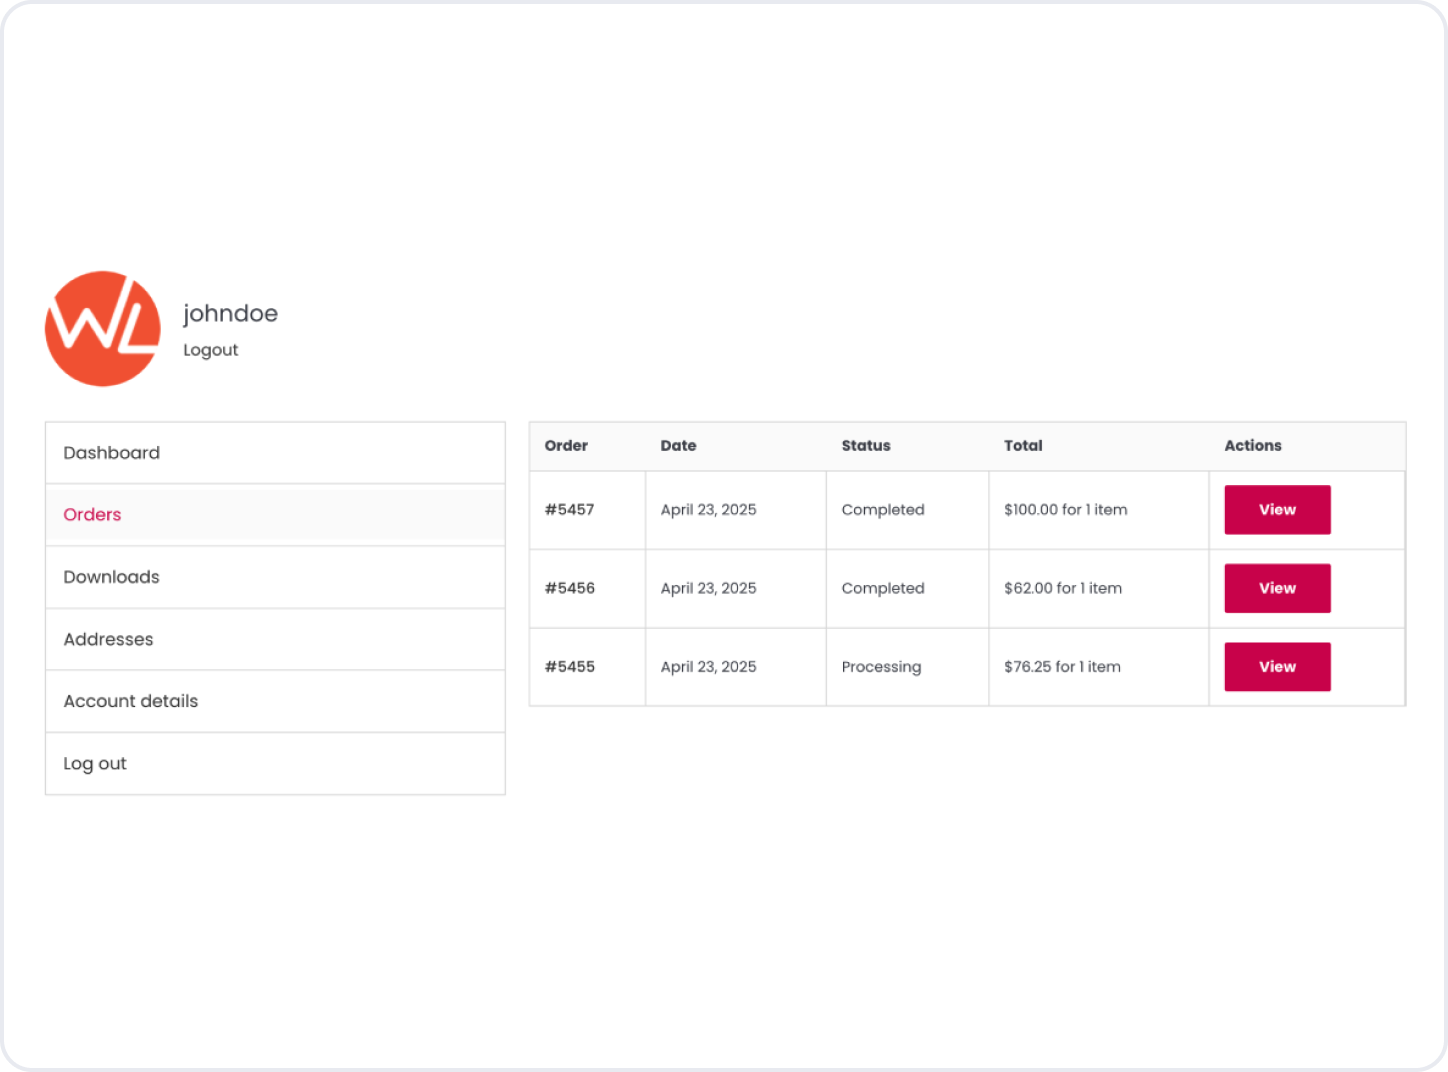
Task: Click the Processing status of order #5455
Action: 881,667
